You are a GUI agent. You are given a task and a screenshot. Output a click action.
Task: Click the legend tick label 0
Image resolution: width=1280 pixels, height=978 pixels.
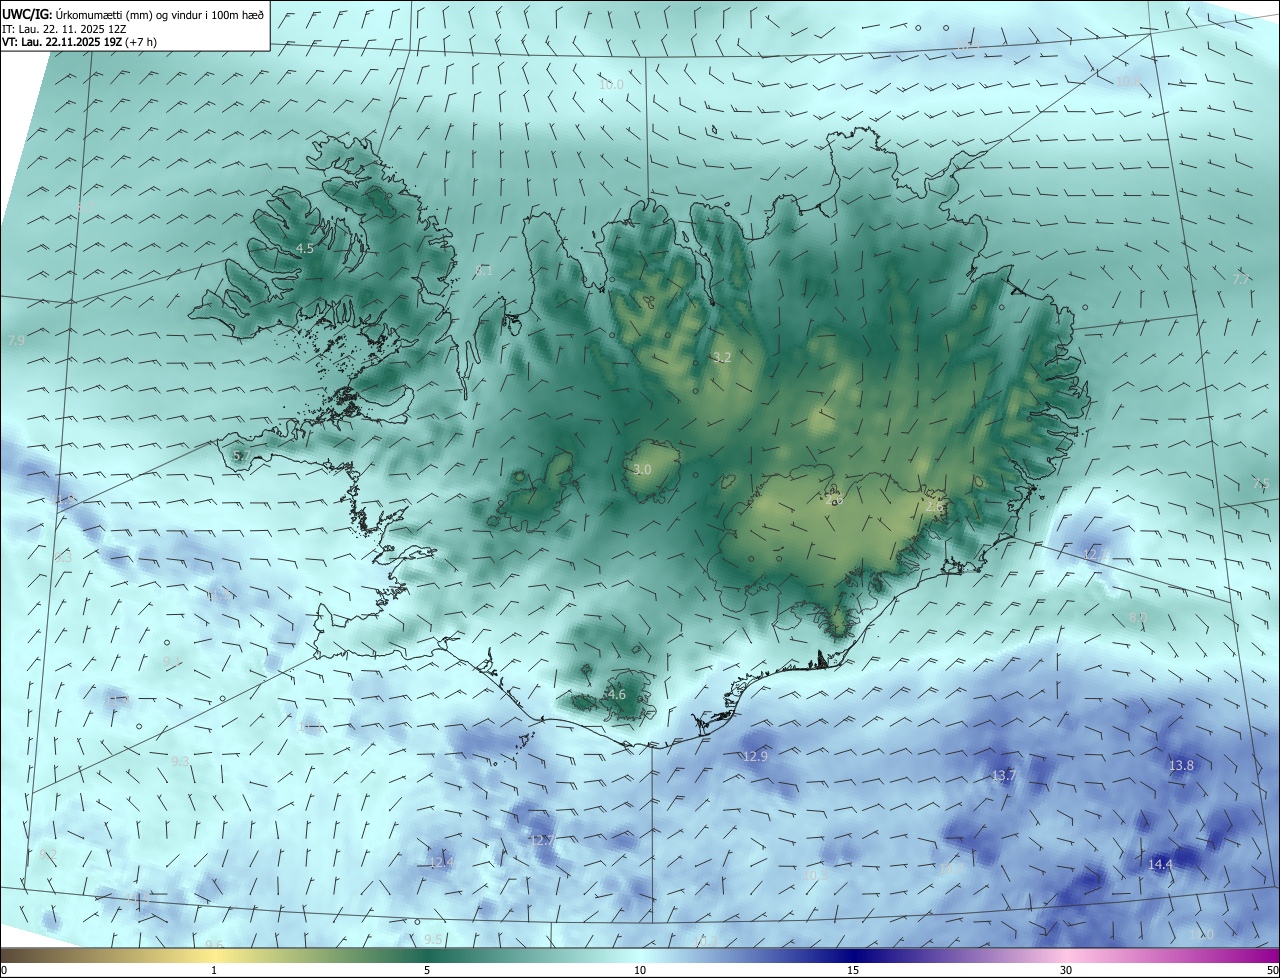tap(4, 970)
